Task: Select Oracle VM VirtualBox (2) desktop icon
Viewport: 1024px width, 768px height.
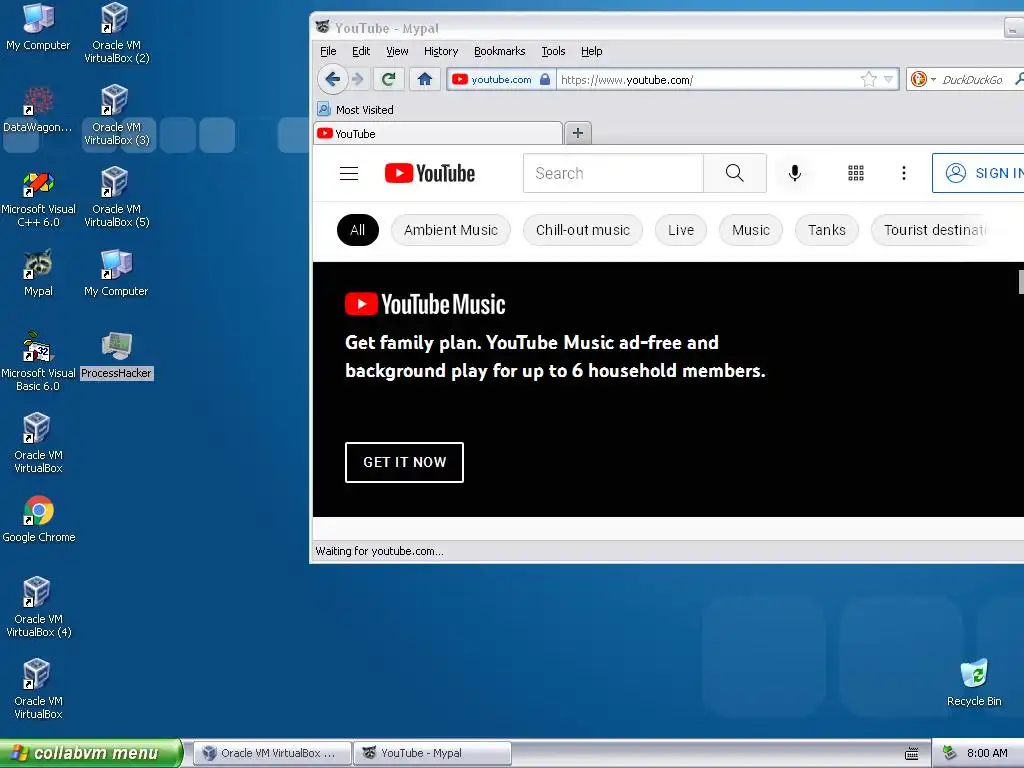Action: 116,33
